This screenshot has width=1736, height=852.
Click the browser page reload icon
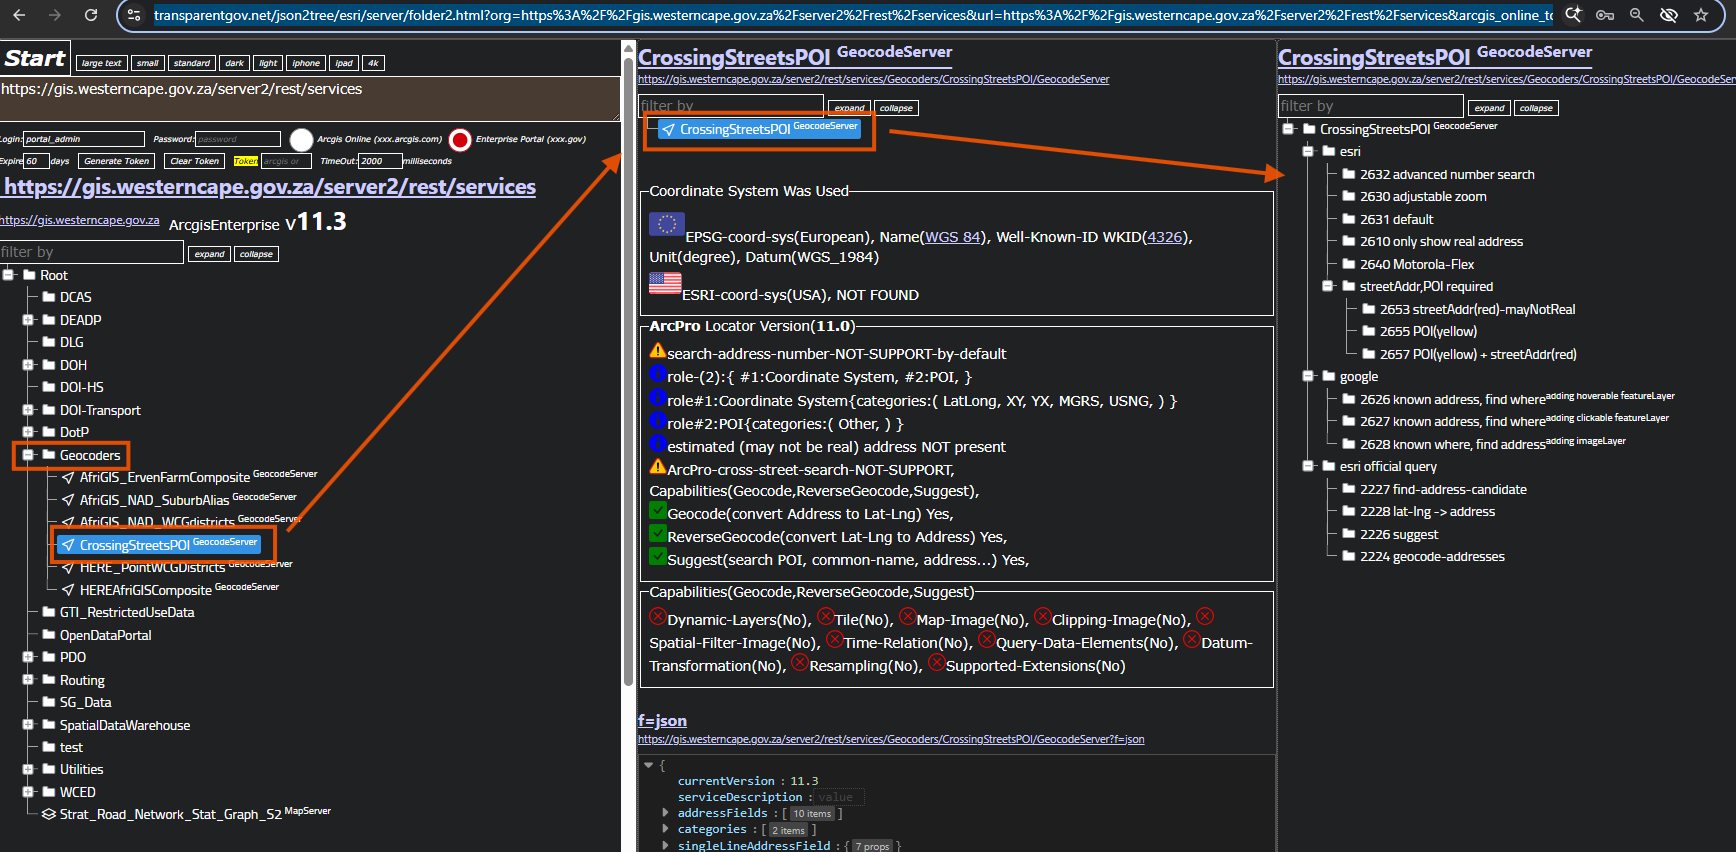click(91, 15)
